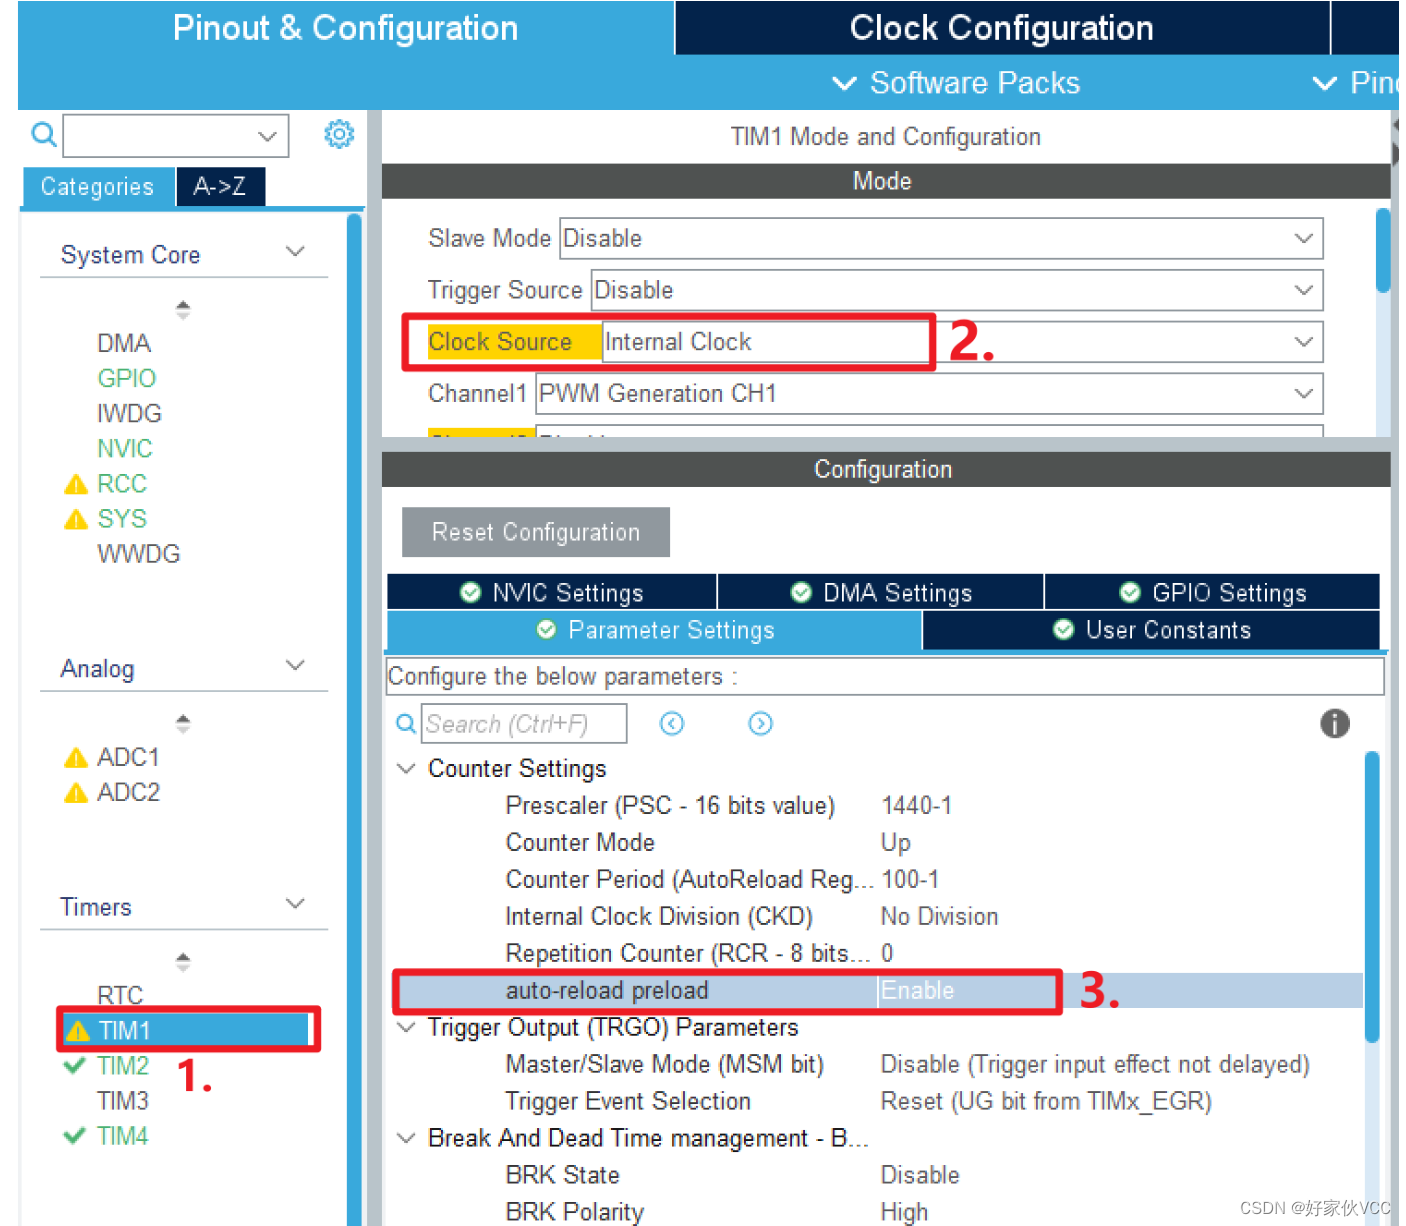Screen dimensions: 1406x1226
Task: Click the ADC1 warning icon
Action: [76, 758]
